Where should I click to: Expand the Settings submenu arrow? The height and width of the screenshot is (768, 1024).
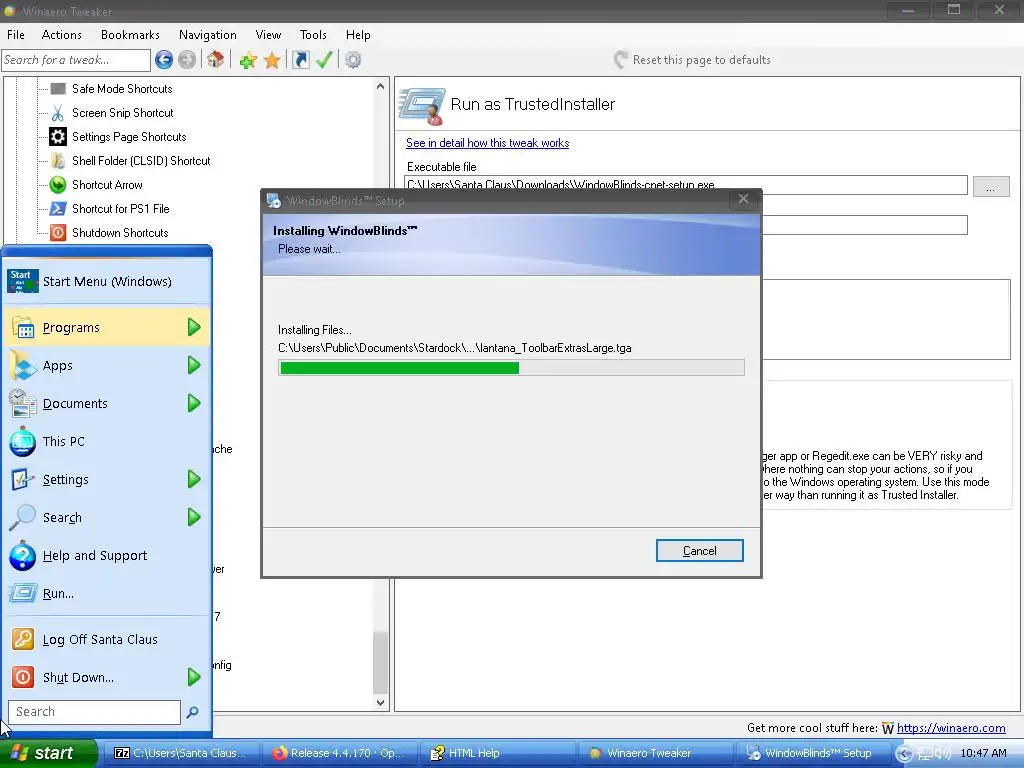point(194,479)
